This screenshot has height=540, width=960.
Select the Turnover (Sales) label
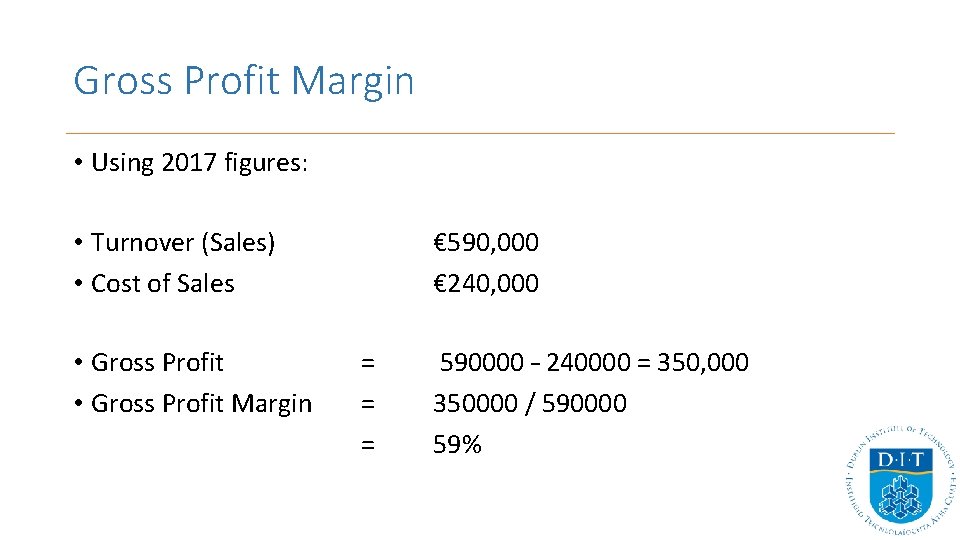183,243
